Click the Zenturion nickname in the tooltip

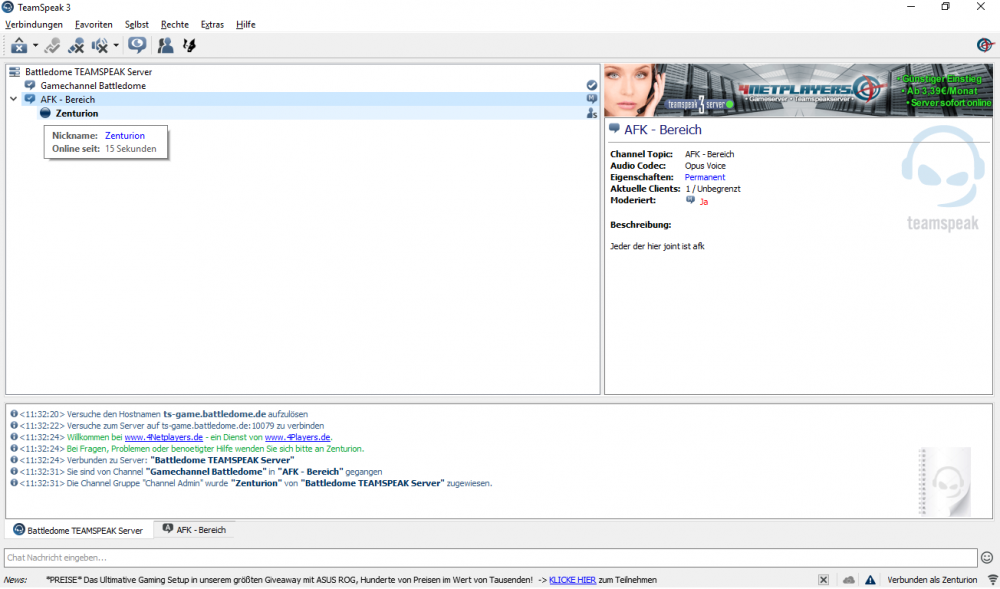125,136
